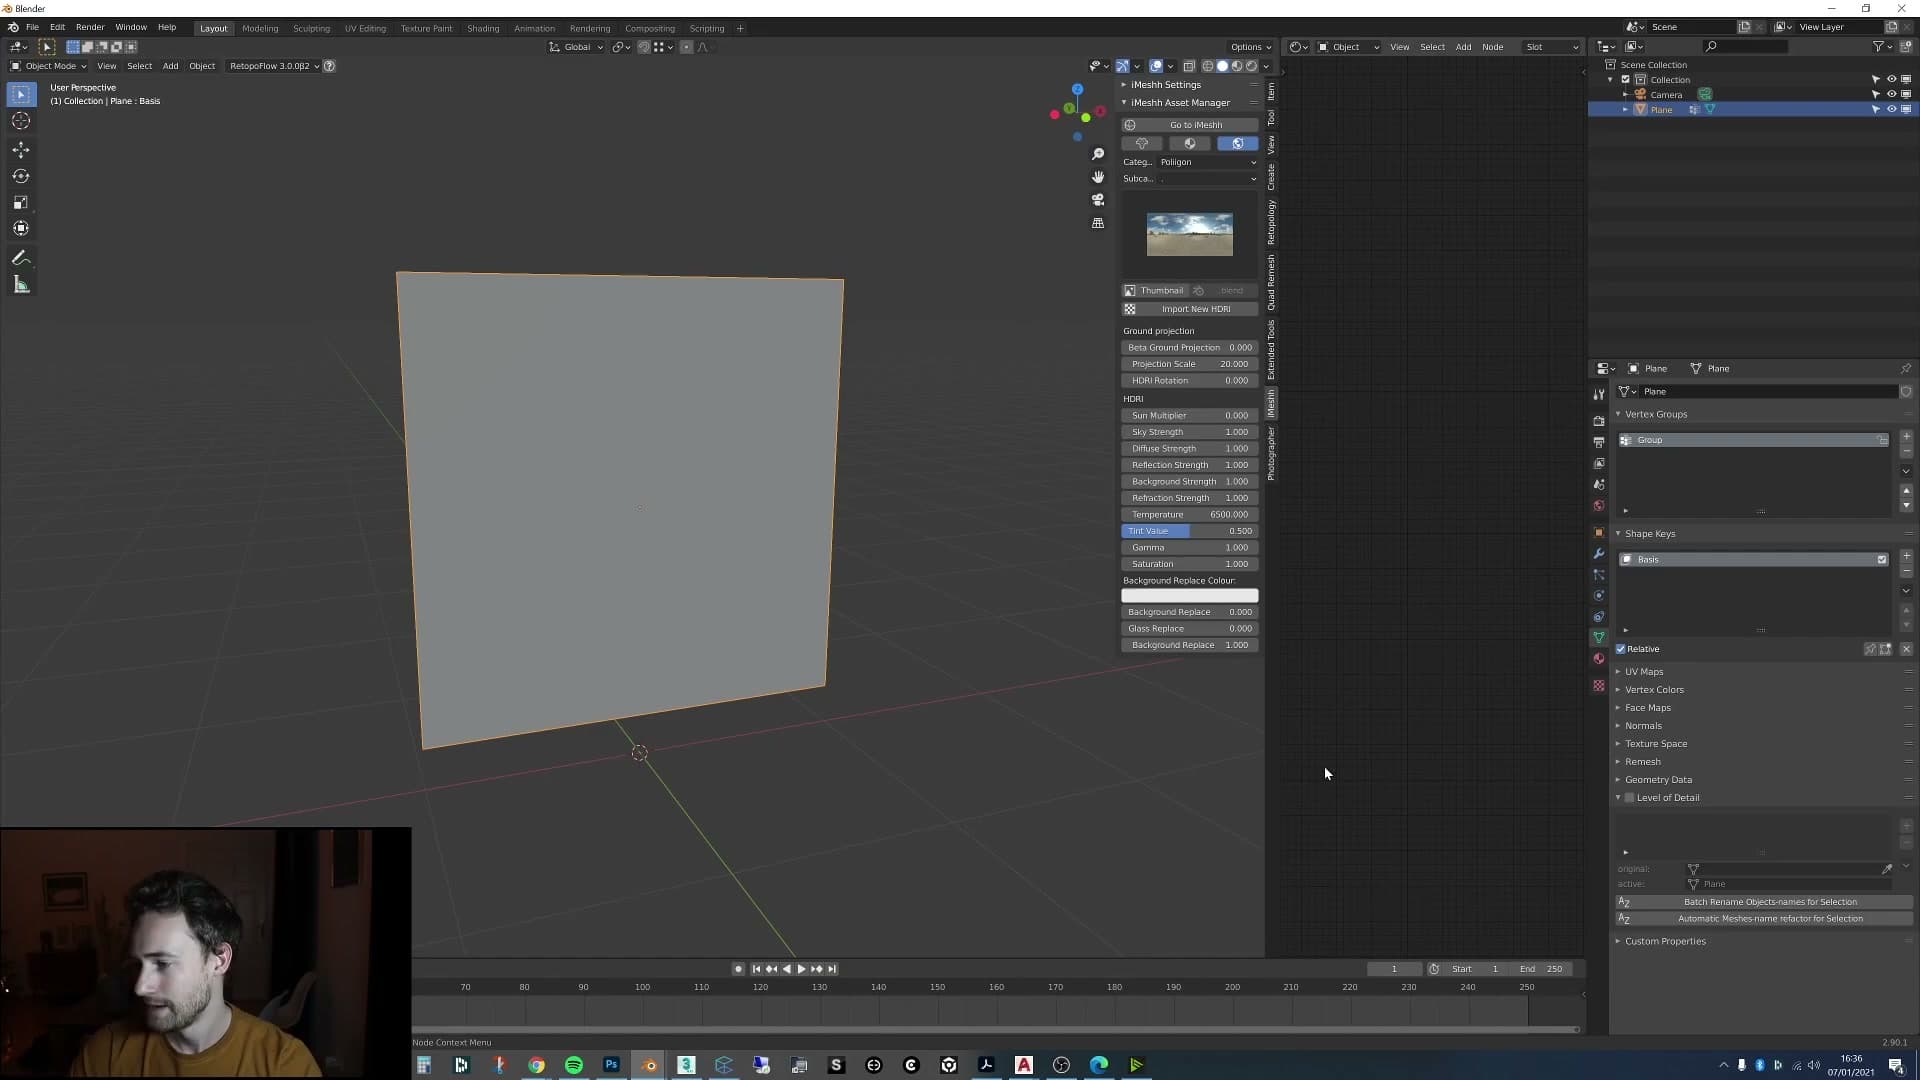This screenshot has height=1080, width=1920.
Task: Select the Scale tool
Action: pos(21,202)
